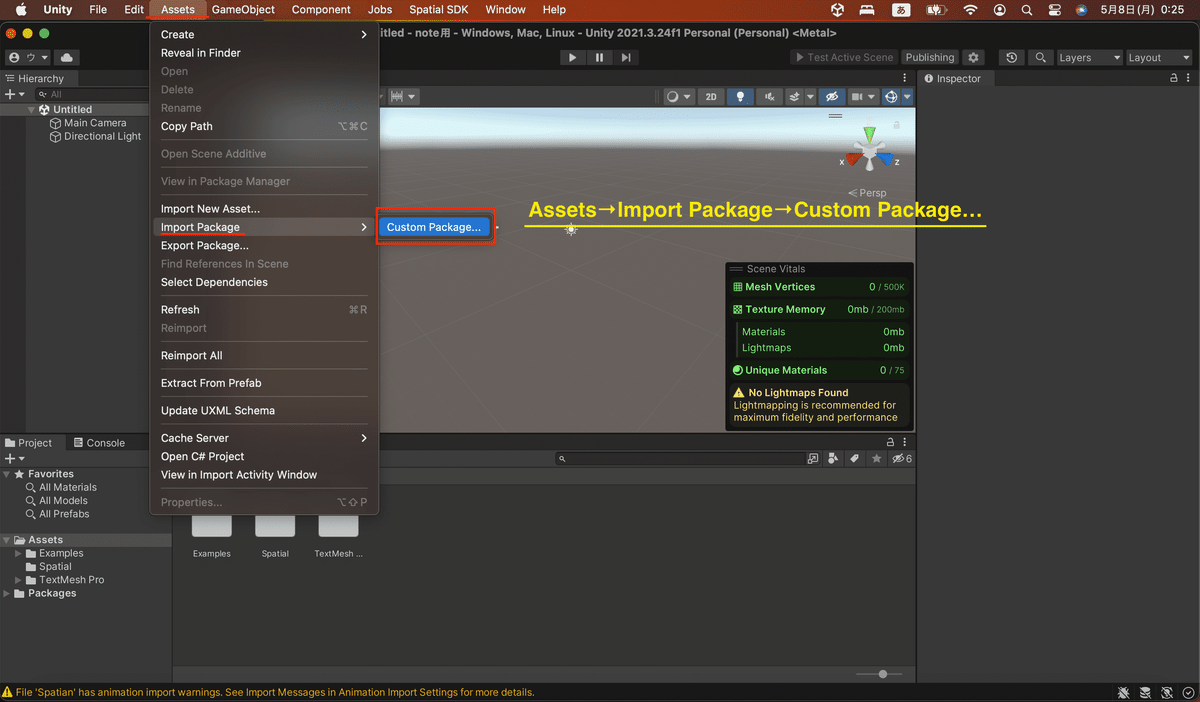Click search by type icon in Project

[x=834, y=458]
